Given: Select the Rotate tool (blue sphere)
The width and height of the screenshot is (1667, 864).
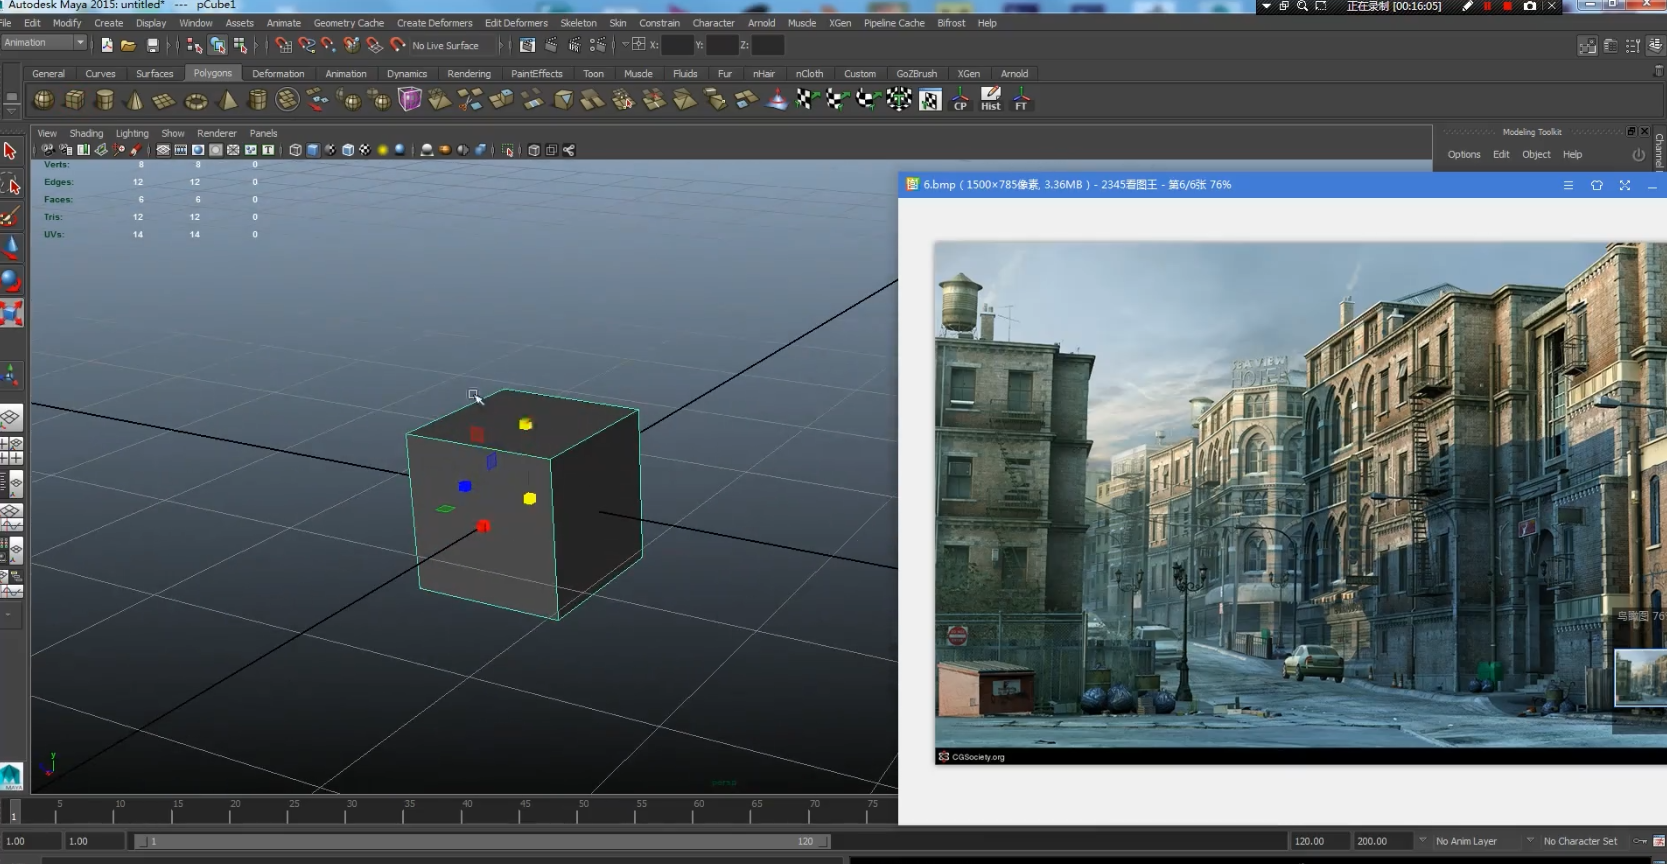Looking at the screenshot, I should click(x=11, y=281).
